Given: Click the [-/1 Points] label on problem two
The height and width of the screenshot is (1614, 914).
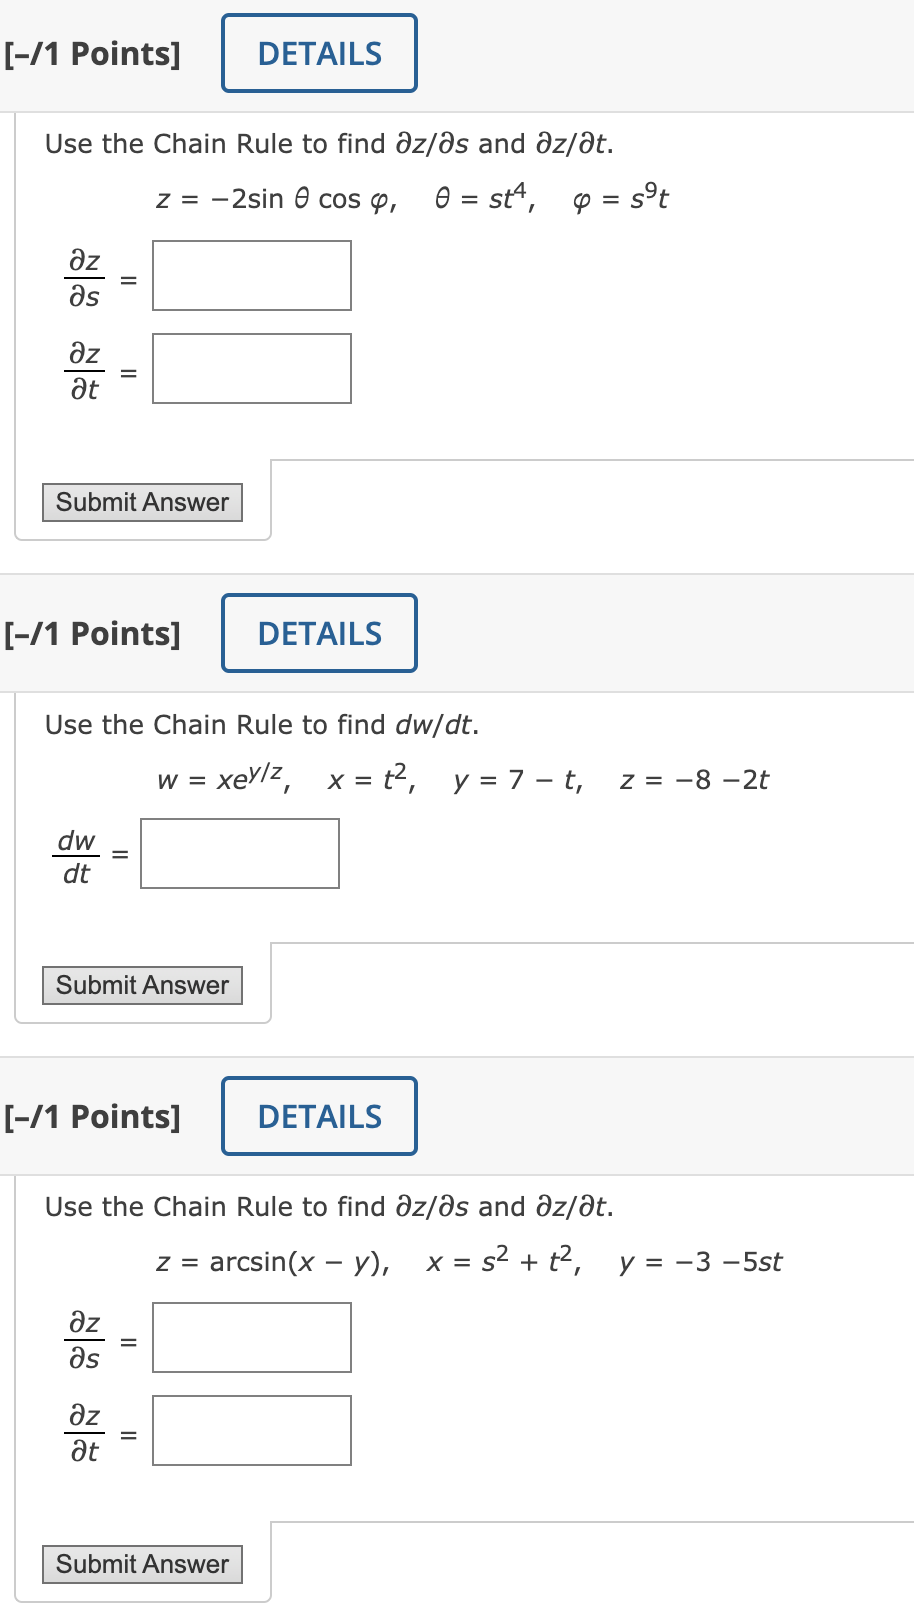Looking at the screenshot, I should tap(91, 633).
